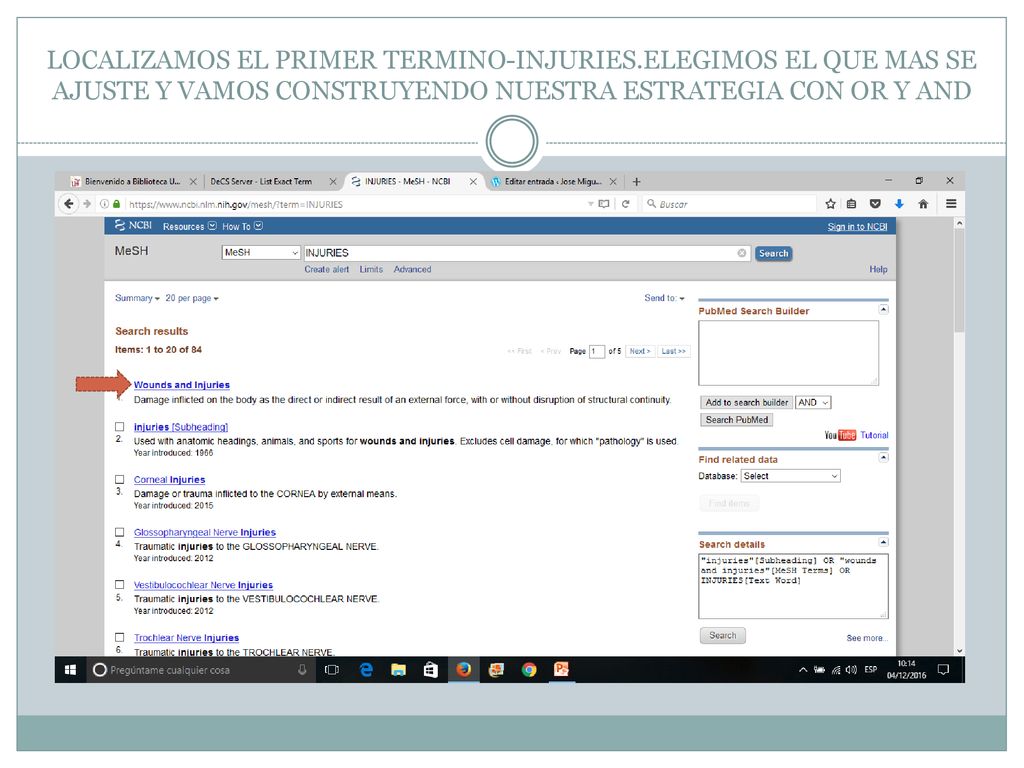Screen dimensions: 1024x768
Task: Click Add to search builder
Action: (746, 402)
